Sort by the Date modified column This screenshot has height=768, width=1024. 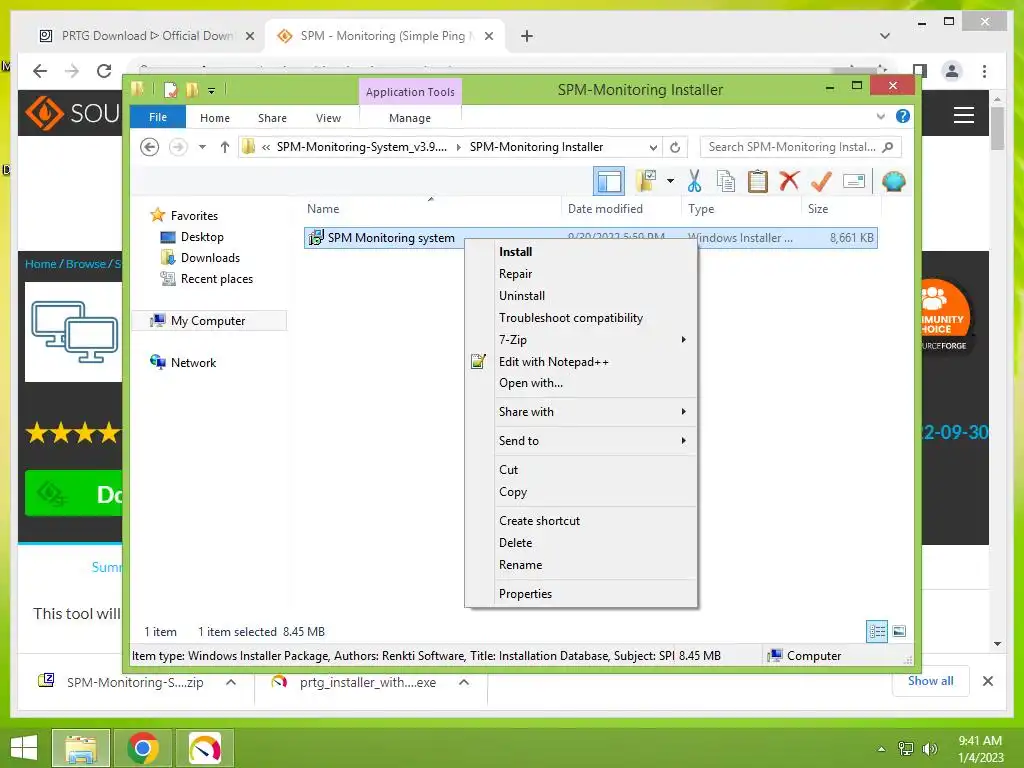[621, 209]
